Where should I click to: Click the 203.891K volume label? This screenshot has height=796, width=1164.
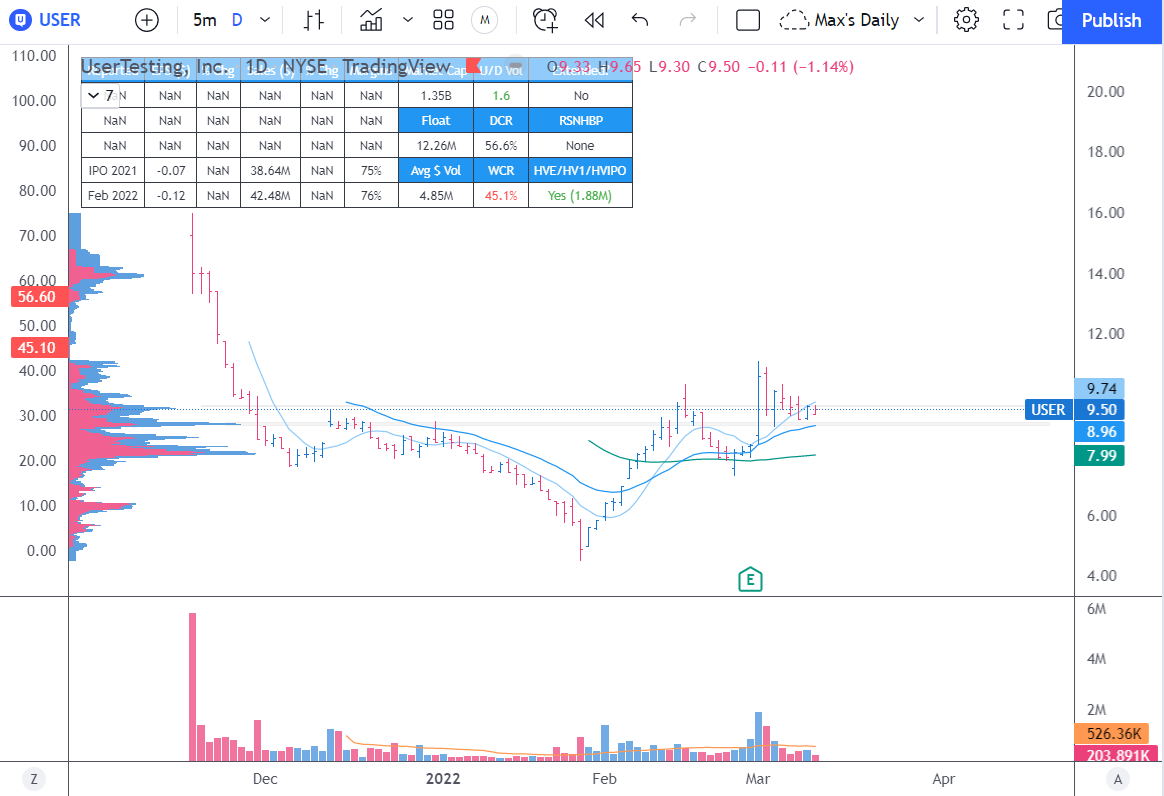click(1116, 754)
